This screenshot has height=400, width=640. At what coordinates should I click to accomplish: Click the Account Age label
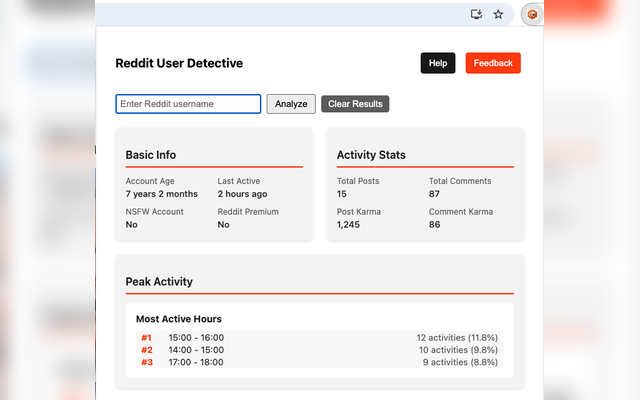click(x=150, y=181)
